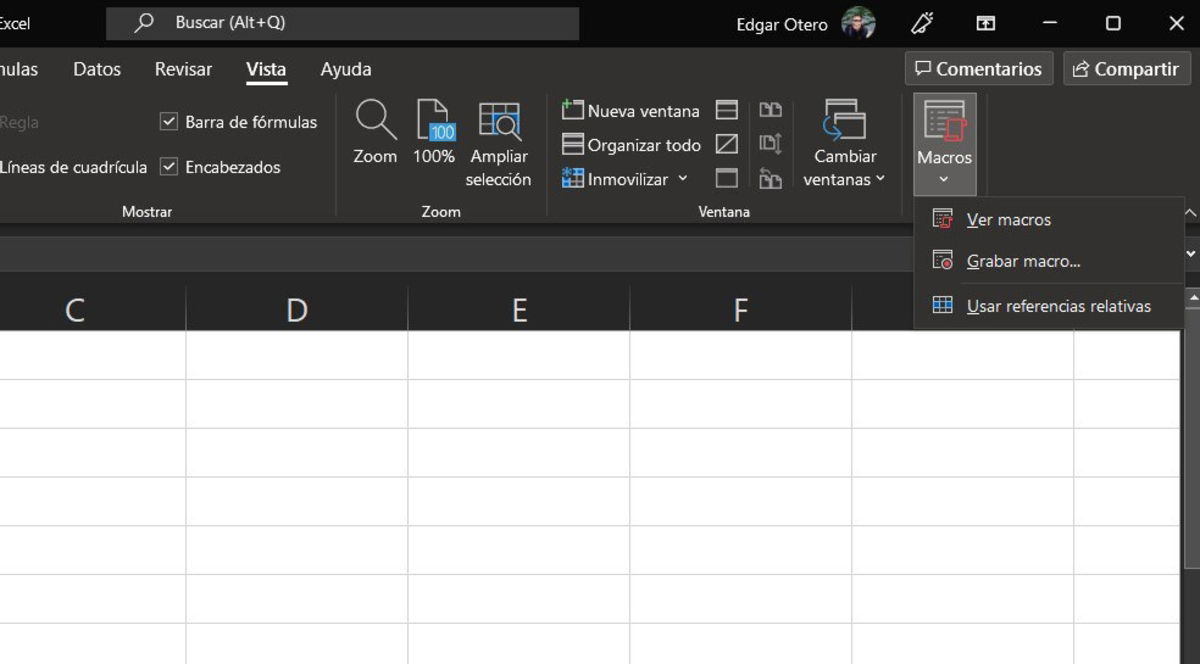Image resolution: width=1200 pixels, height=664 pixels.
Task: Enable Desplazamiento sincrónico scrolling icon
Action: (x=770, y=144)
